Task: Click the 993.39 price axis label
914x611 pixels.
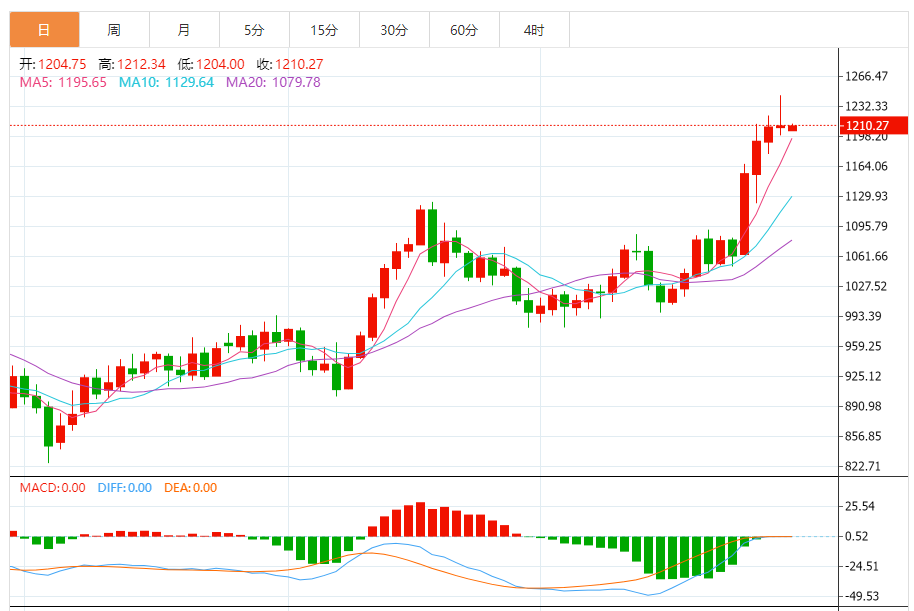Action: pyautogui.click(x=863, y=316)
